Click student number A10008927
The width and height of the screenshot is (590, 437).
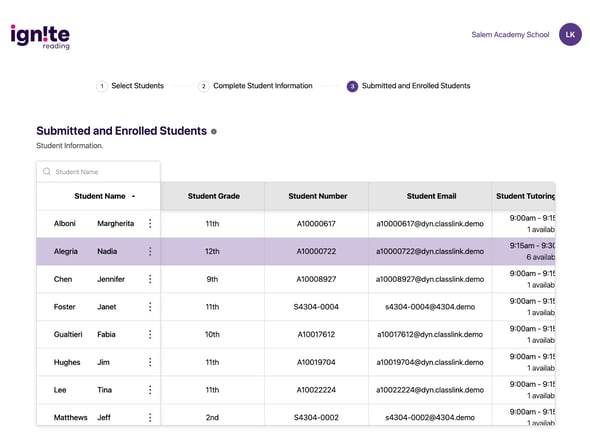point(316,279)
